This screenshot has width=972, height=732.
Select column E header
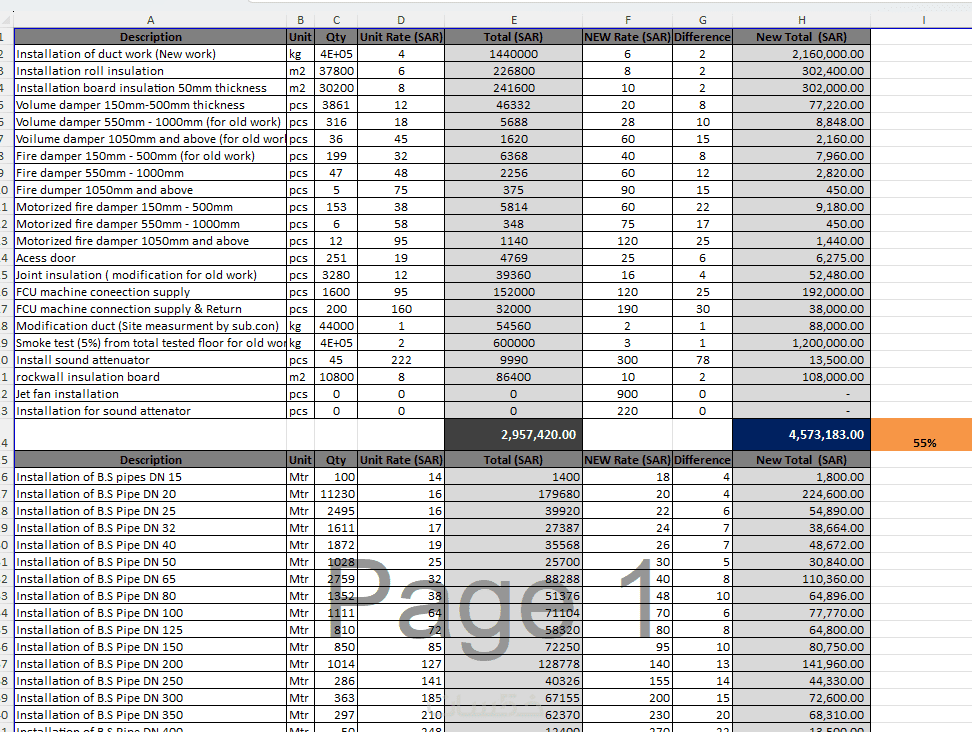coord(513,20)
